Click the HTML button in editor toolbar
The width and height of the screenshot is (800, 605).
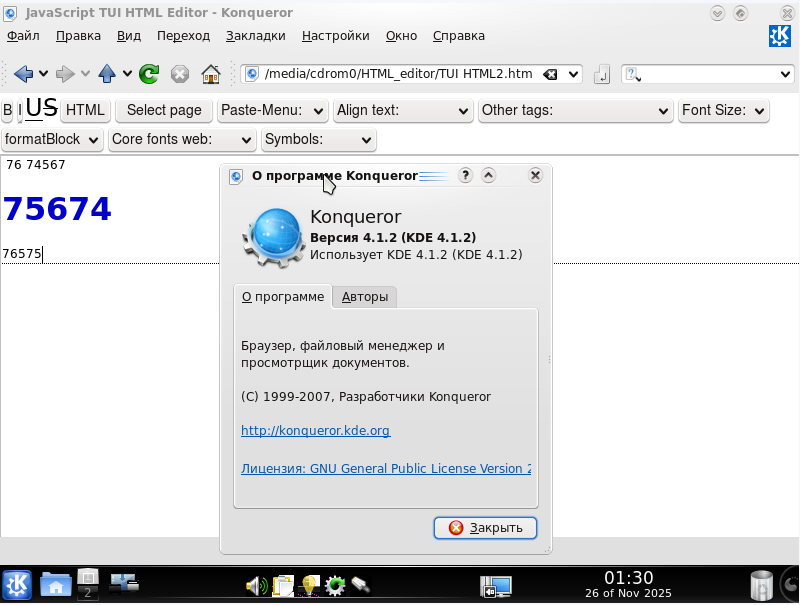(85, 110)
